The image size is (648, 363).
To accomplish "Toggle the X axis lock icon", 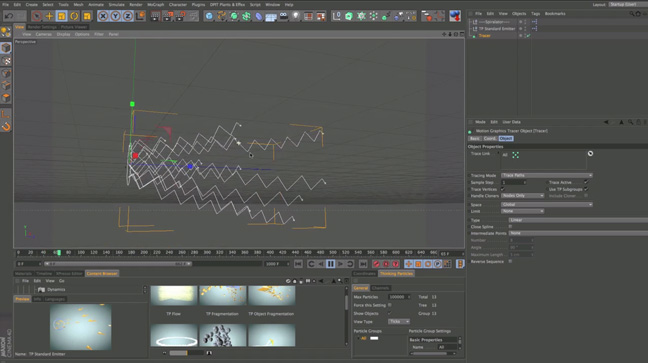I will [103, 16].
